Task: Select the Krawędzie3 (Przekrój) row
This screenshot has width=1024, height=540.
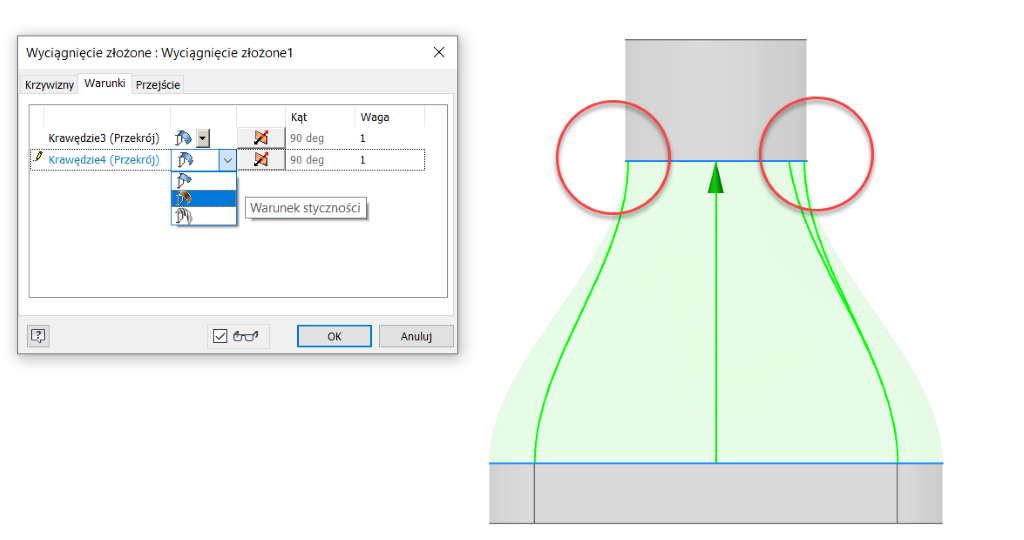Action: pos(103,138)
